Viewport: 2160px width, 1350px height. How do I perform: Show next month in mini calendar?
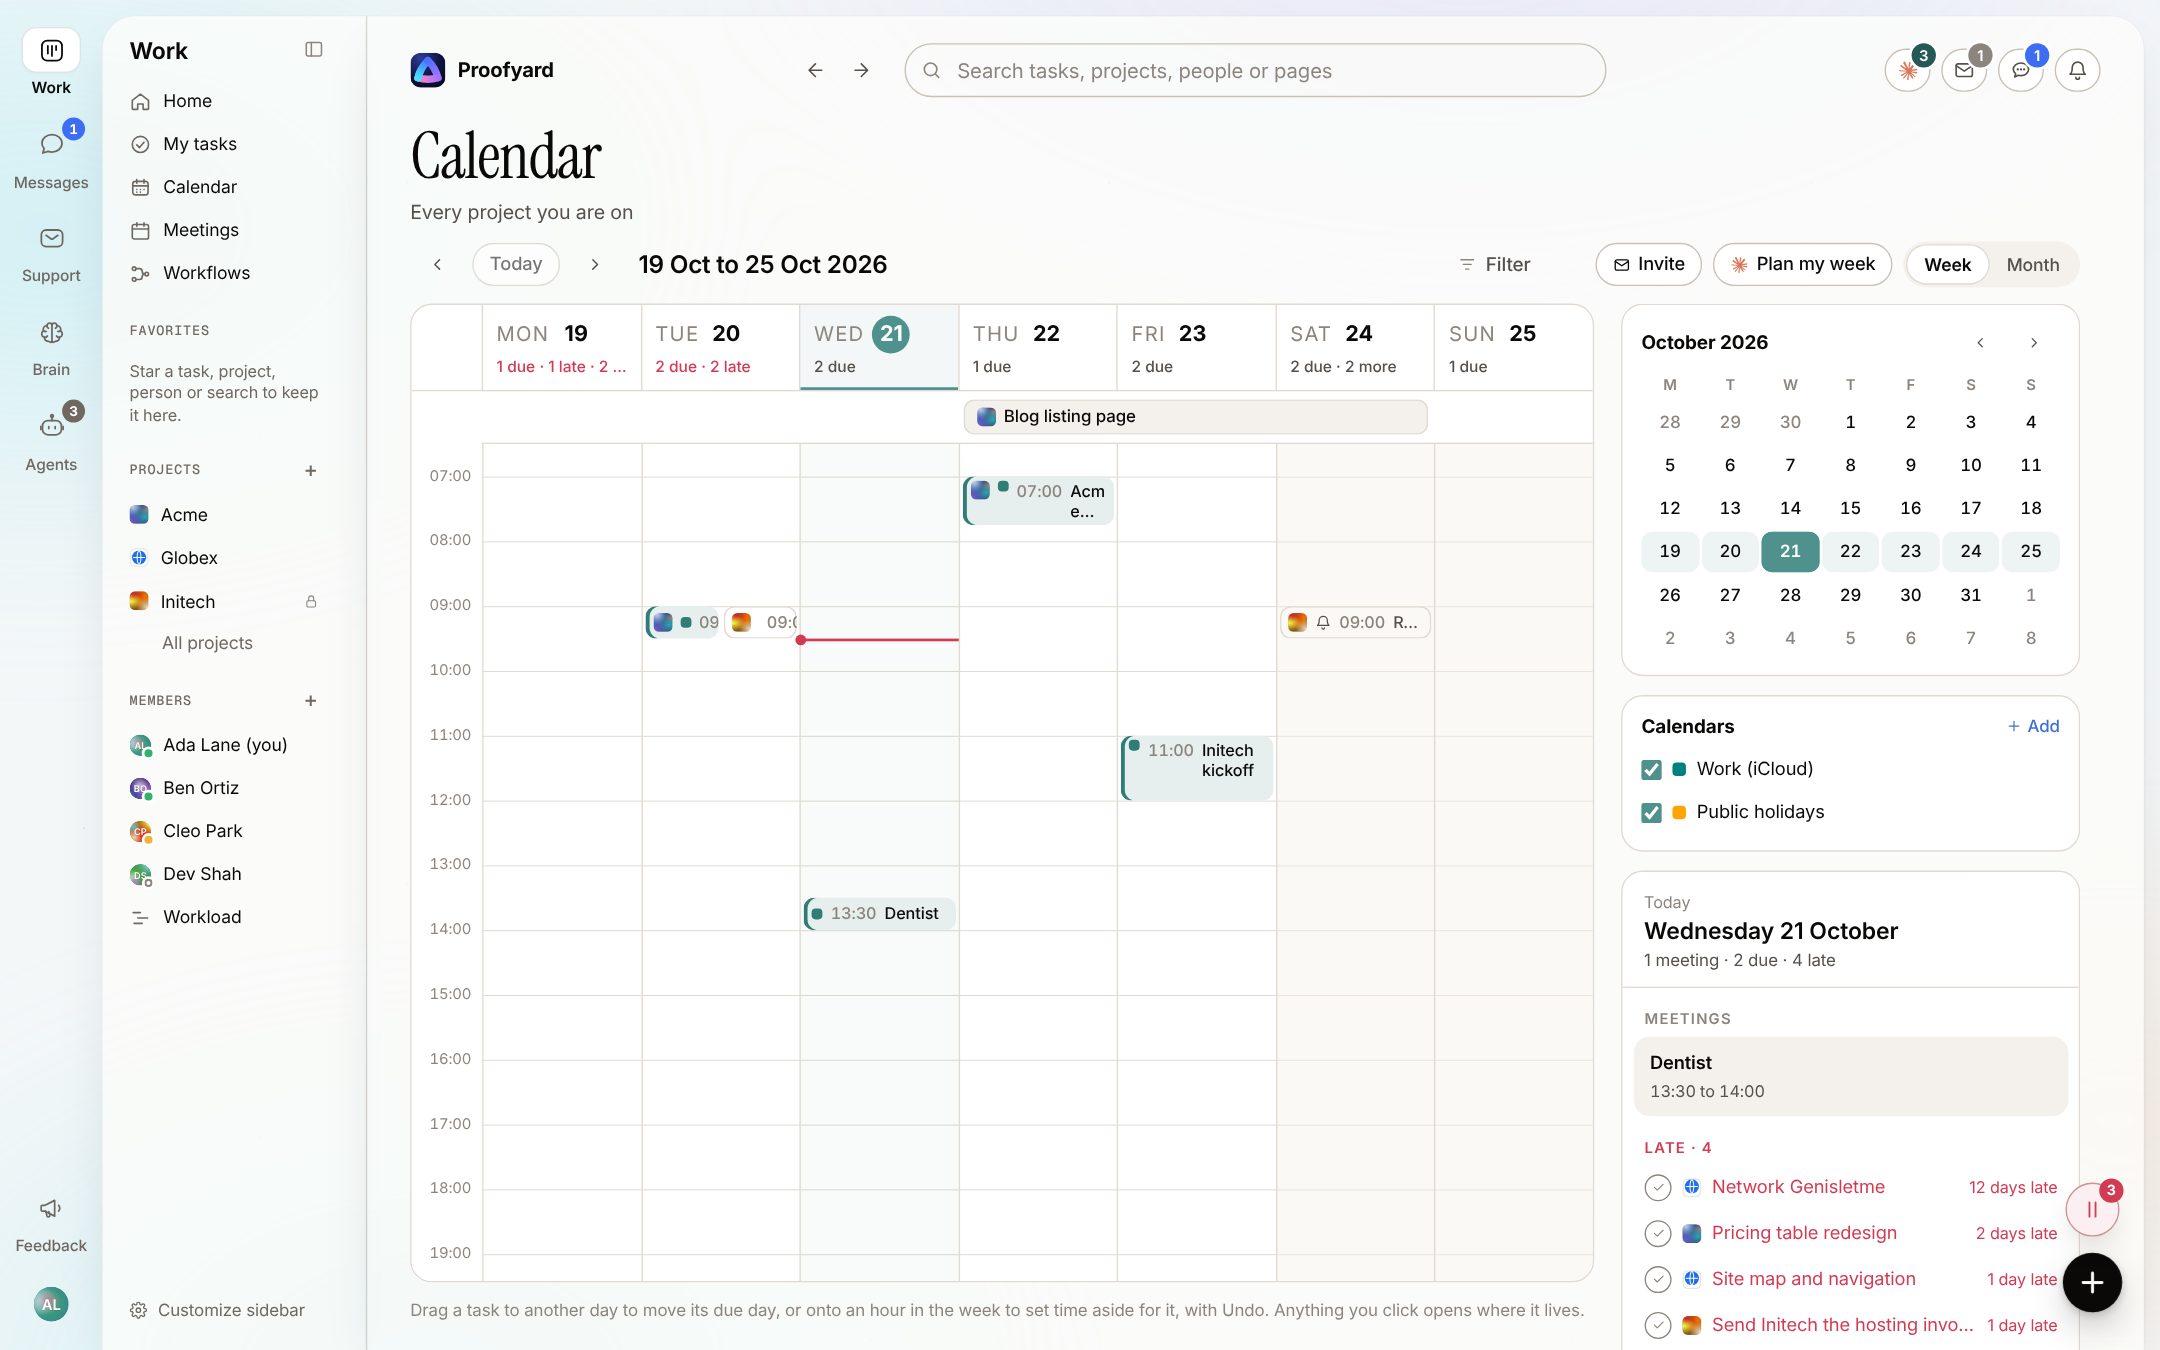click(x=2034, y=343)
